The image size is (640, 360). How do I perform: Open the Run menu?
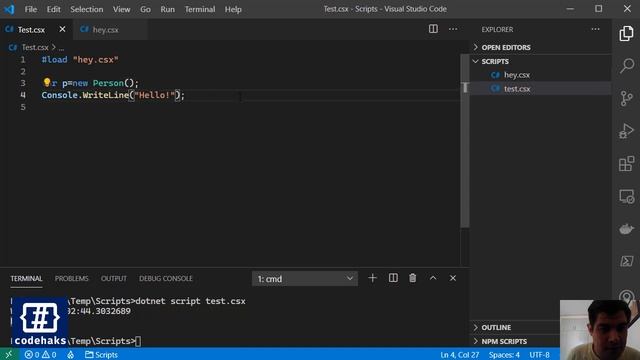(x=167, y=9)
